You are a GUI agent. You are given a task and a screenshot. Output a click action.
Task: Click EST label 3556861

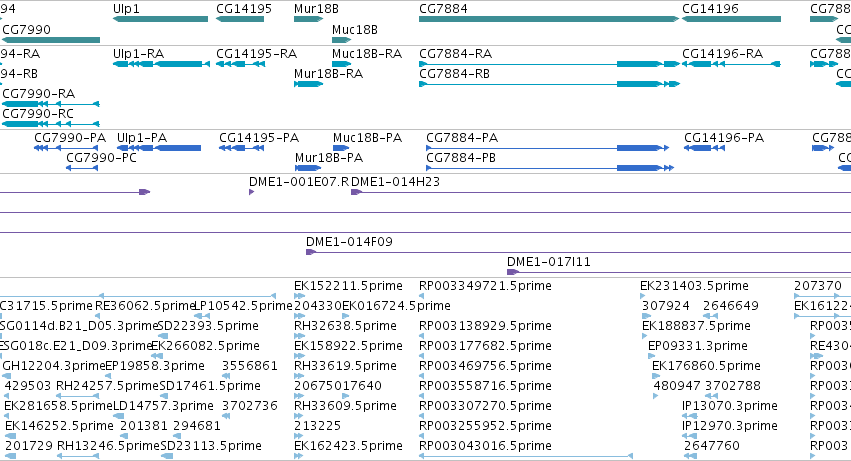250,366
